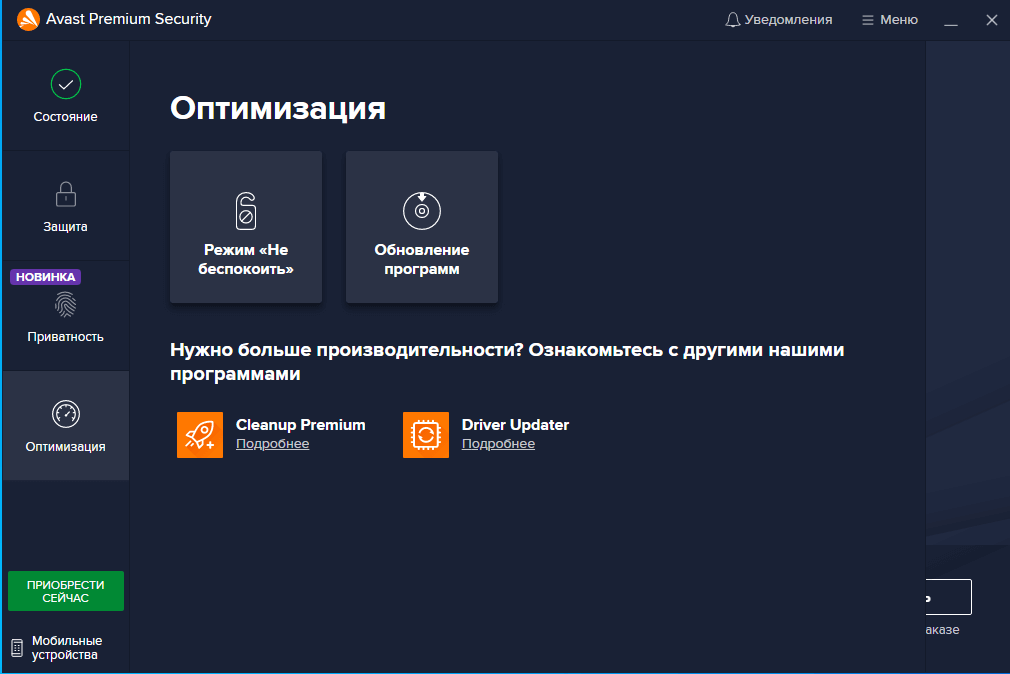The width and height of the screenshot is (1010, 674).
Task: Open Подробнее link under Cleanup Premium
Action: pos(272,444)
